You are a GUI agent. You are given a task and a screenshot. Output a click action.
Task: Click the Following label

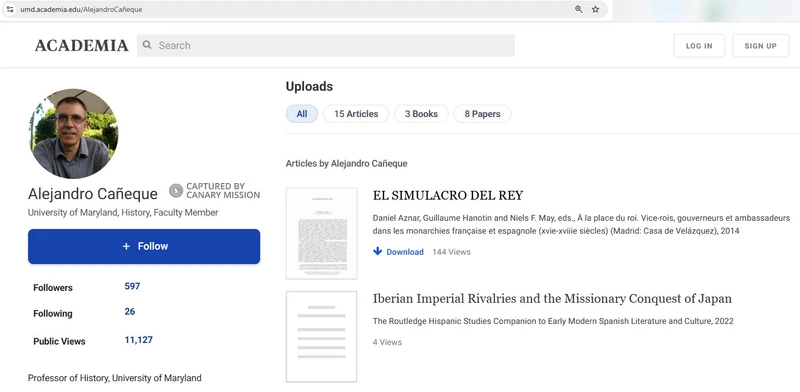point(53,313)
